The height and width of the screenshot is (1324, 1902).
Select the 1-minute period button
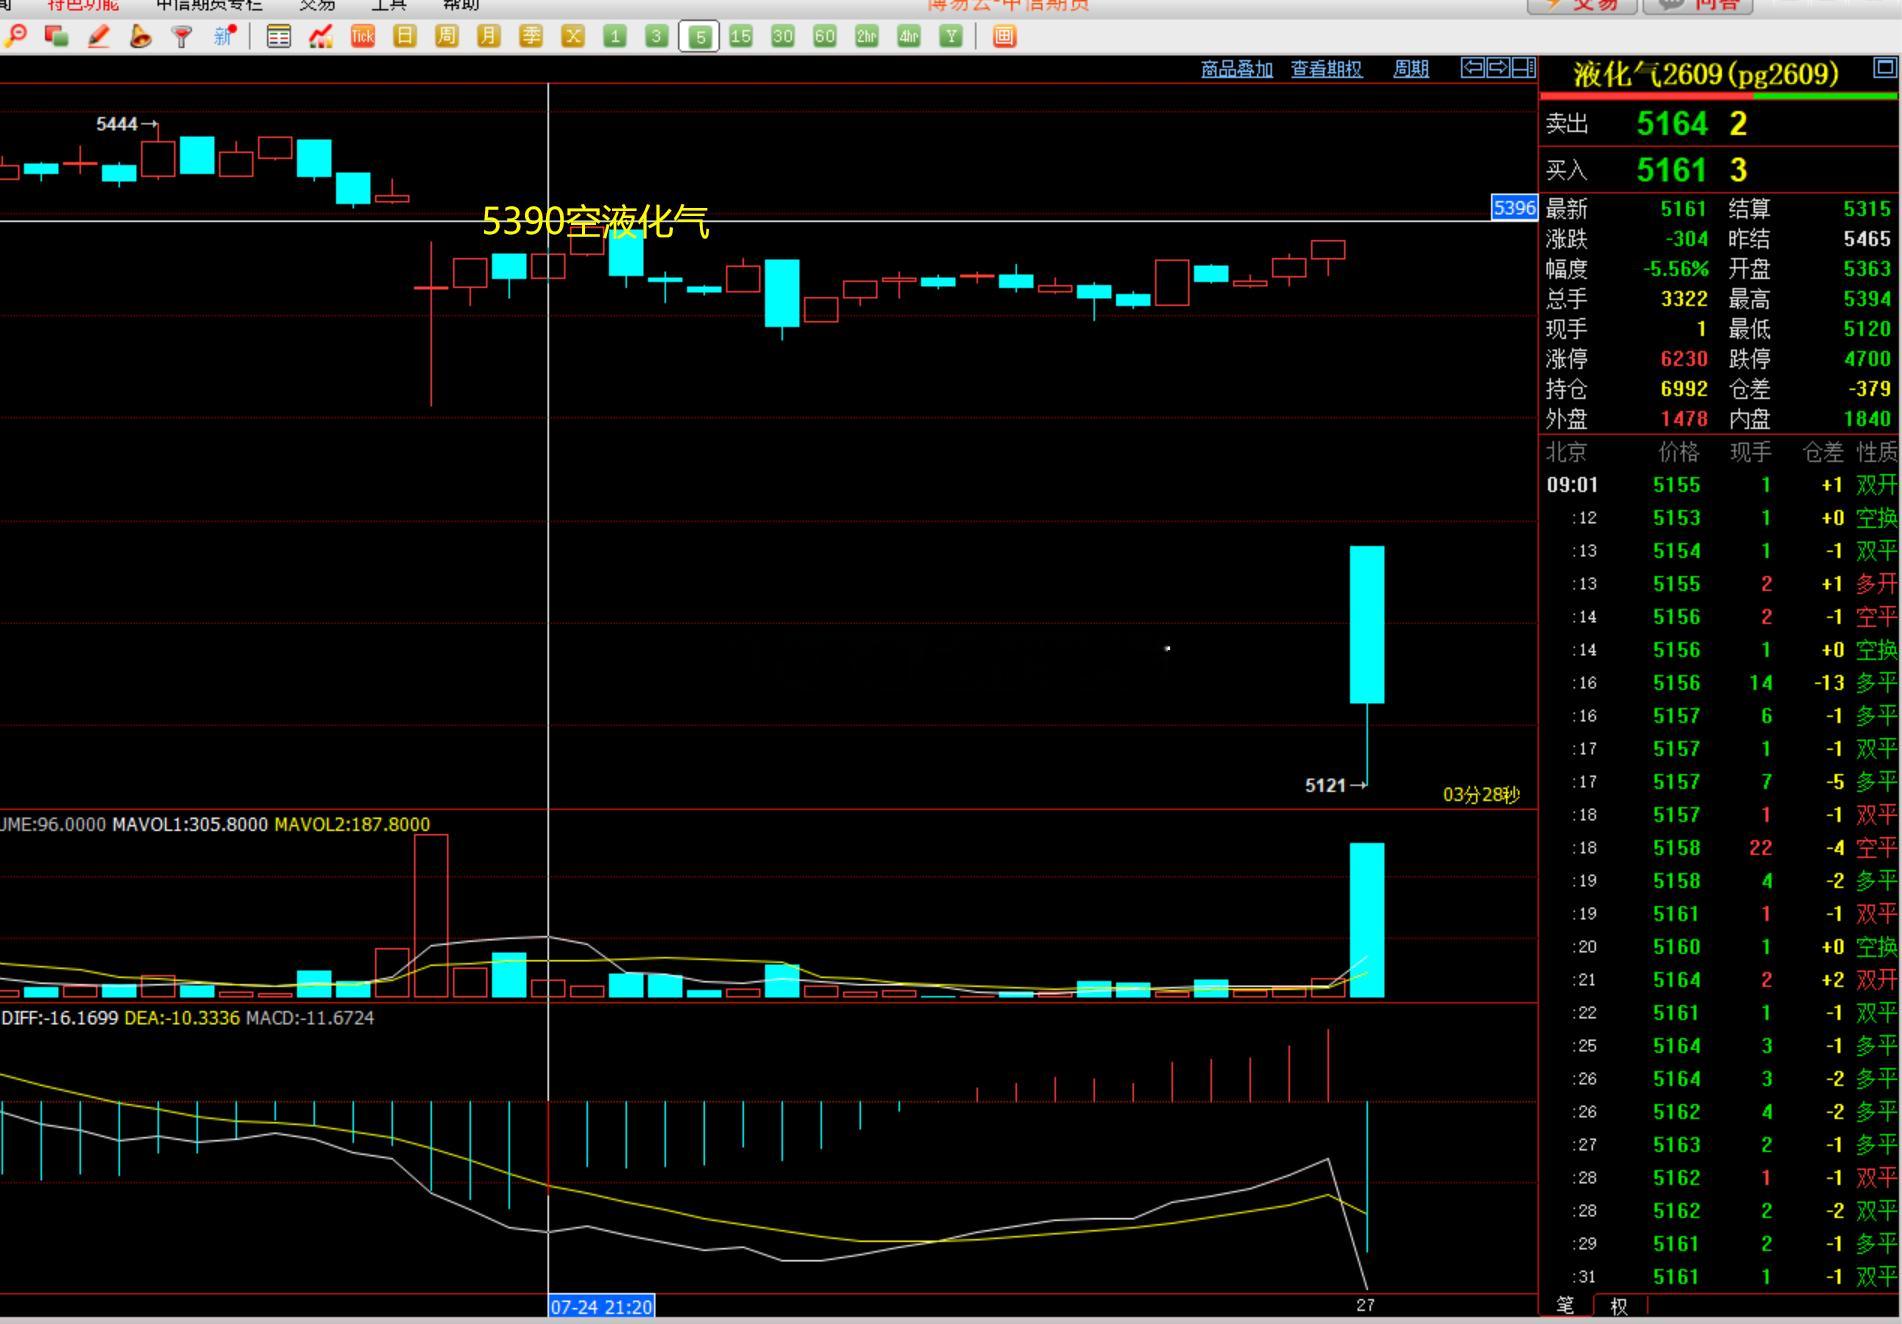[x=615, y=37]
